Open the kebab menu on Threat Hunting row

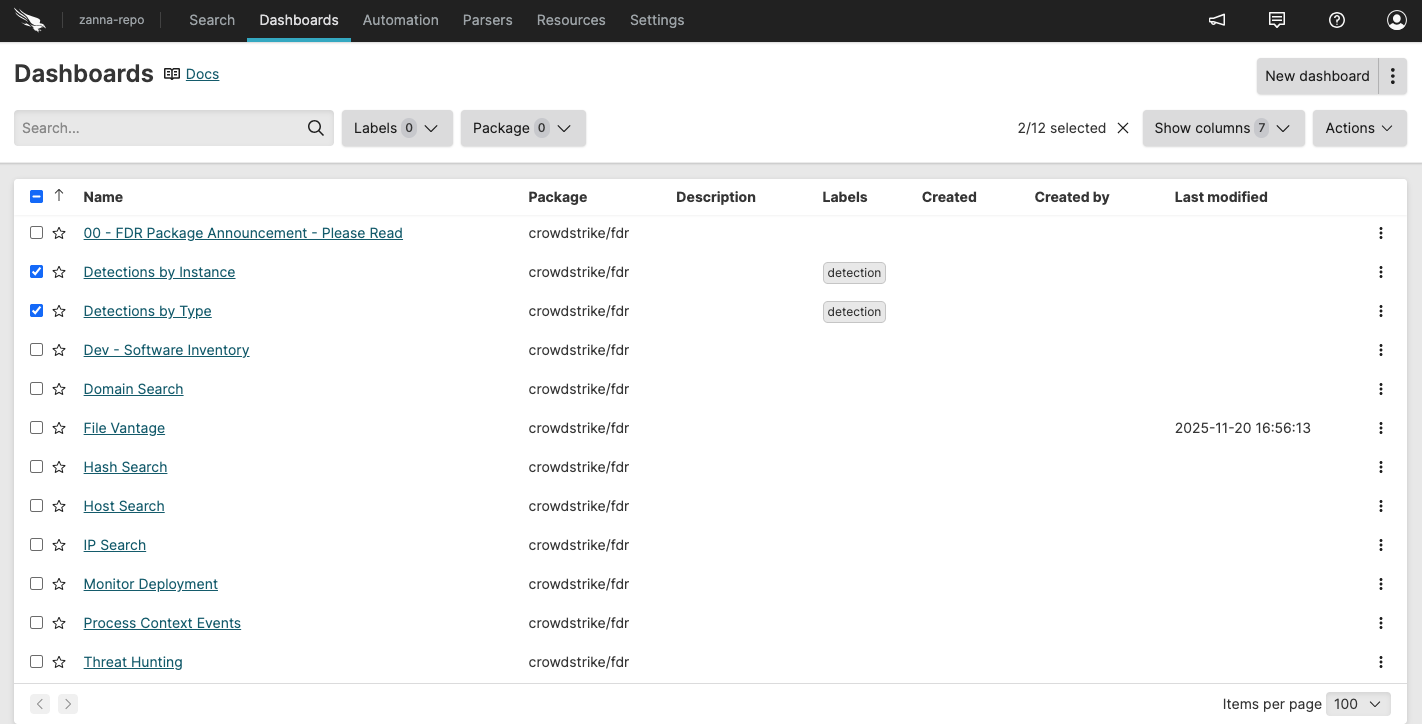[1381, 661]
